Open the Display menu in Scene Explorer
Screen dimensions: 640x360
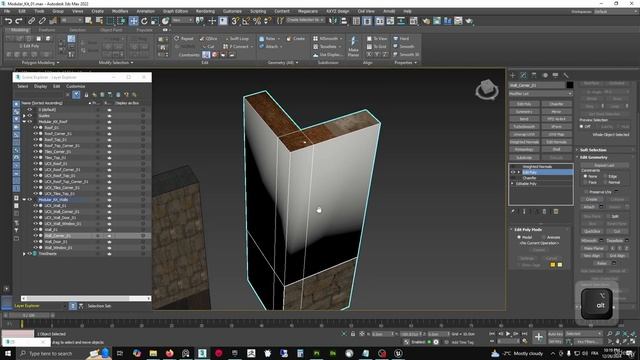40,87
